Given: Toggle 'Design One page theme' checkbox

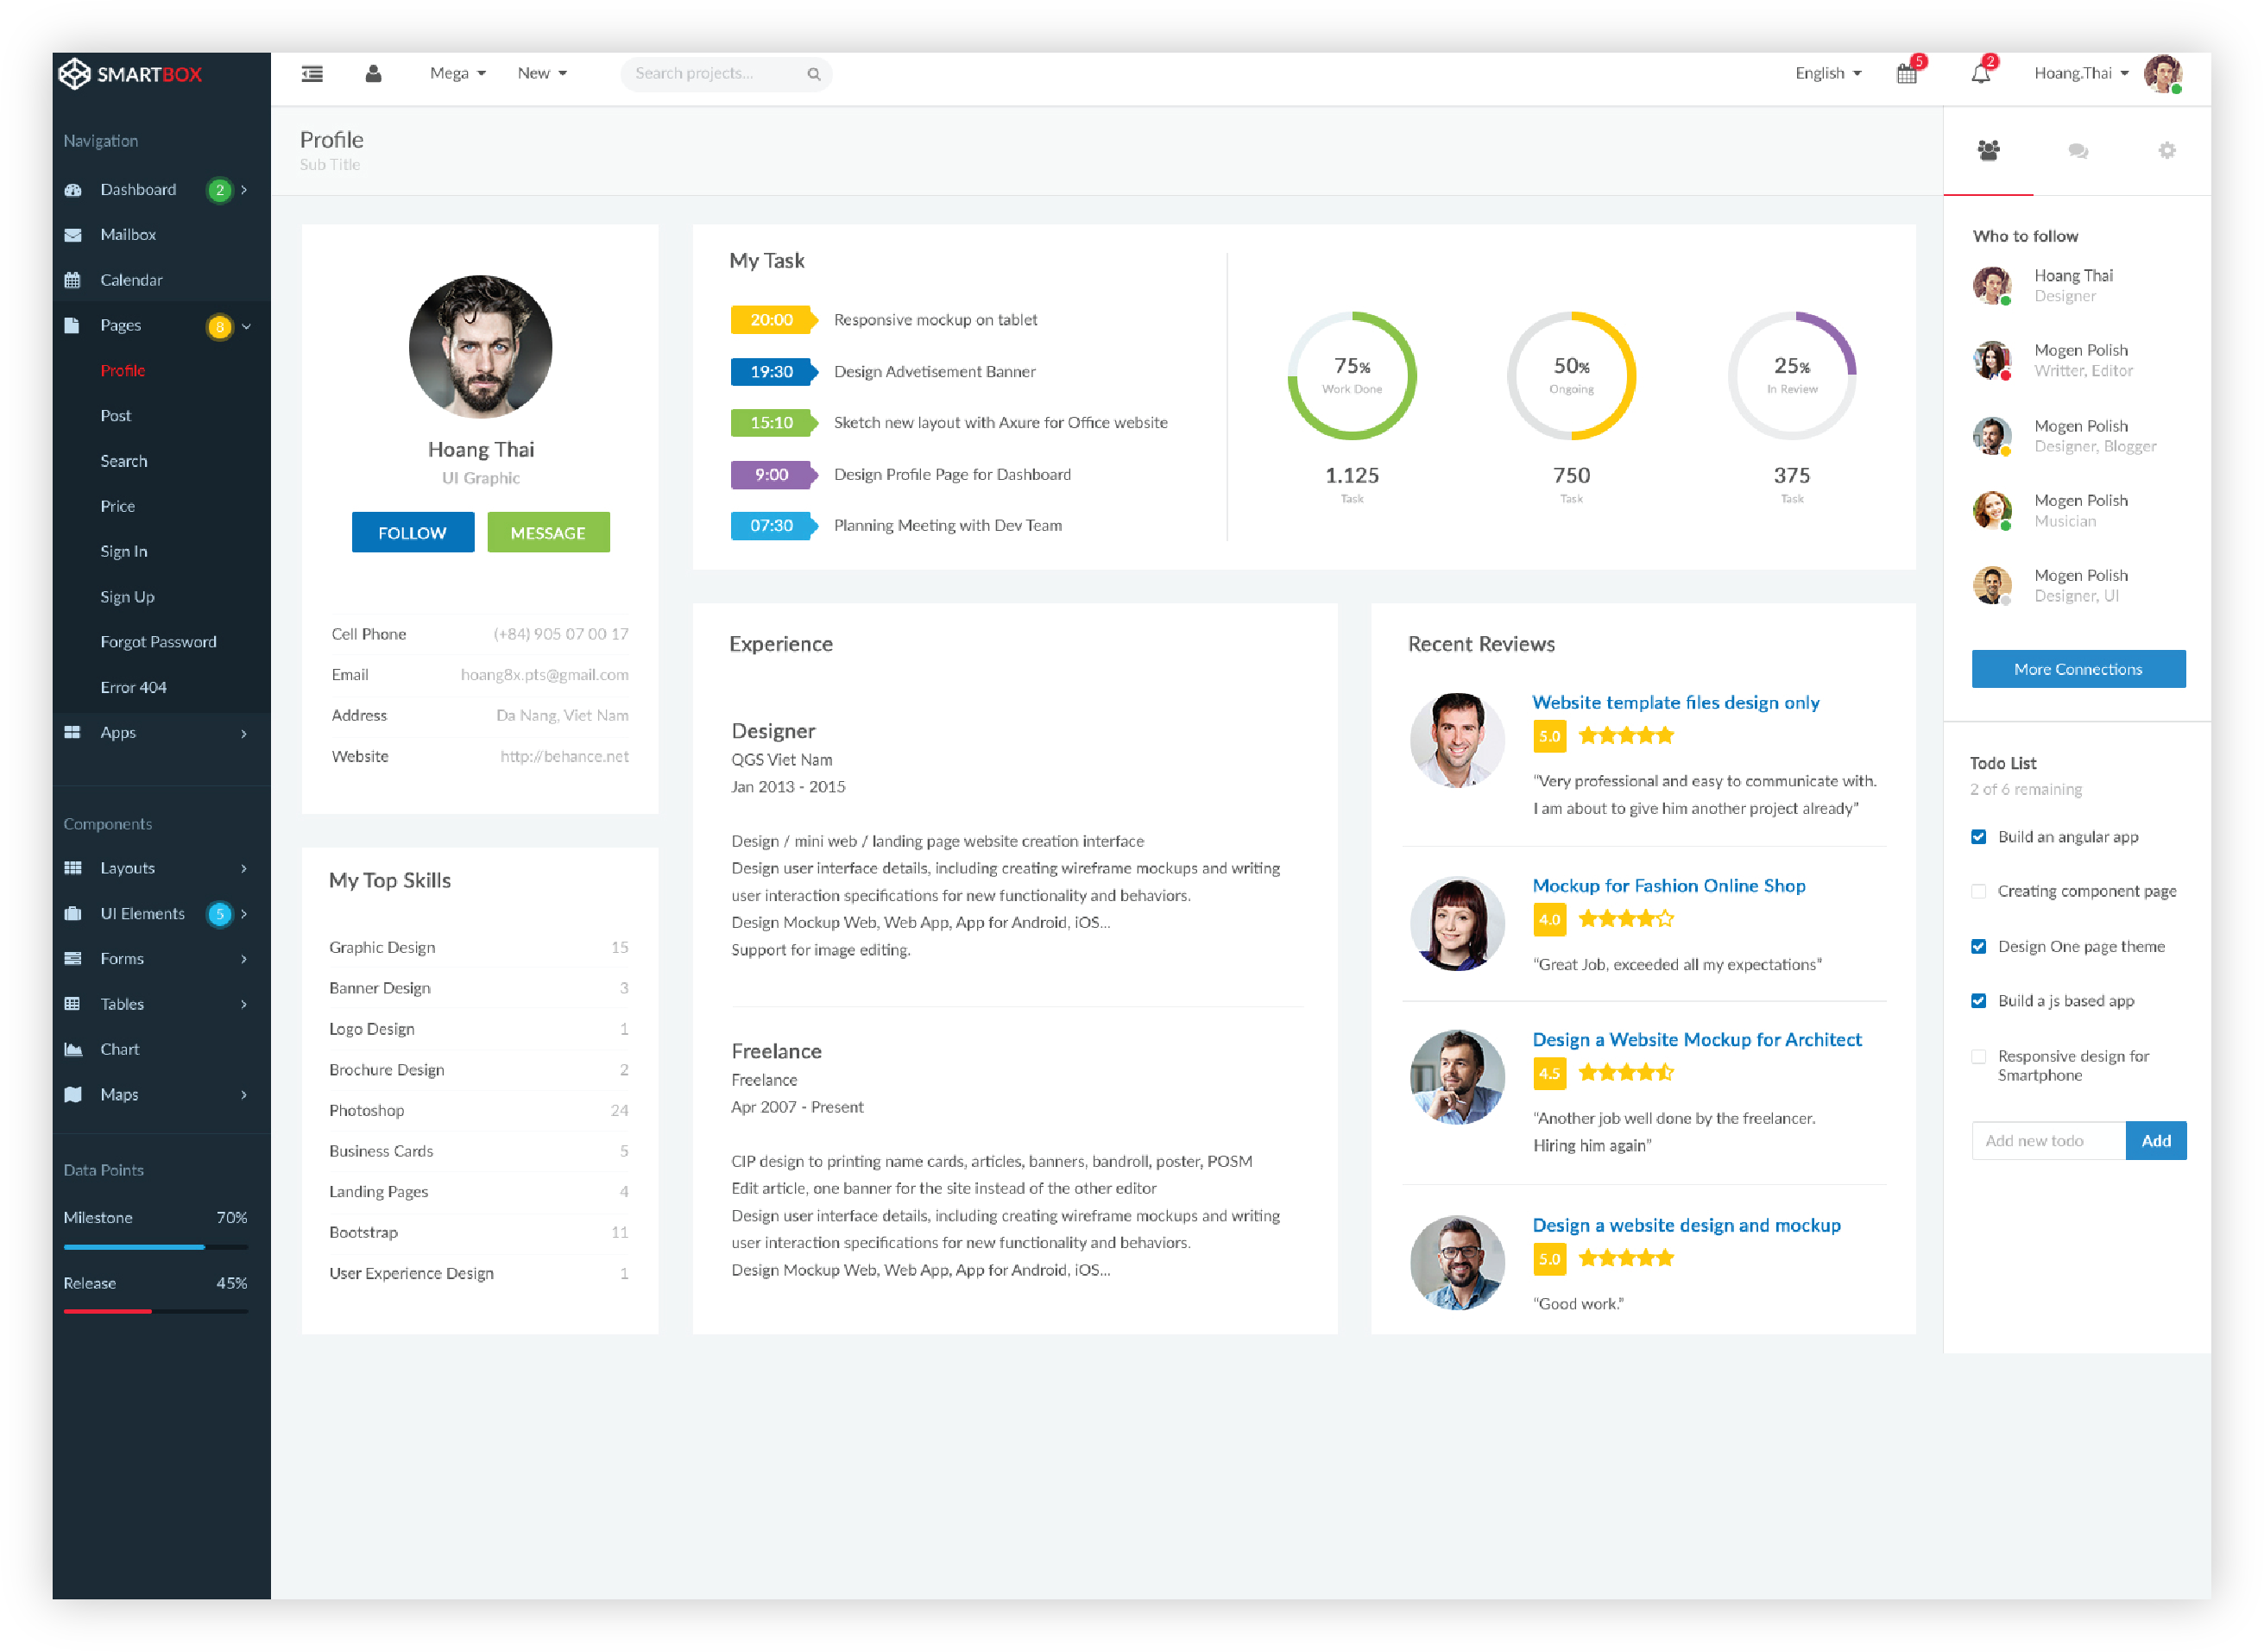Looking at the screenshot, I should [x=1978, y=946].
